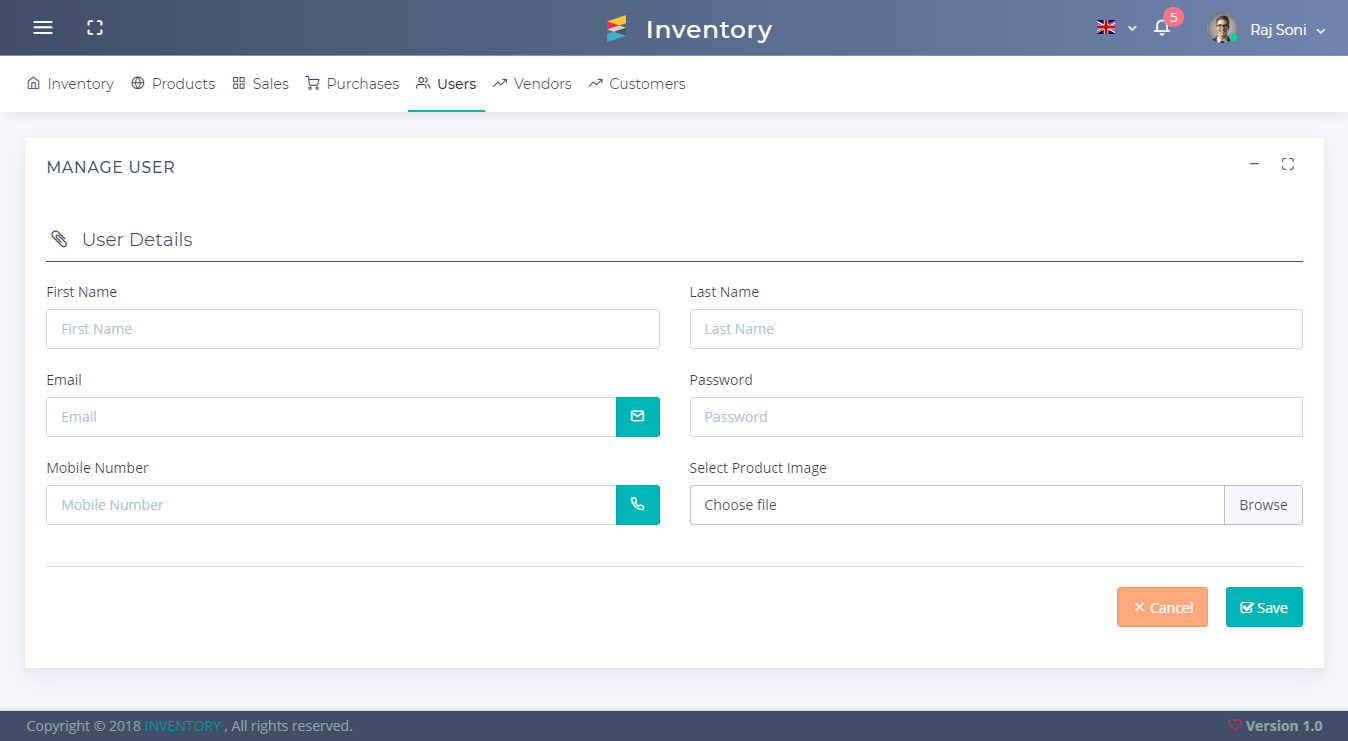This screenshot has height=741, width=1348.
Task: Open the language flag dropdown
Action: pos(1116,28)
